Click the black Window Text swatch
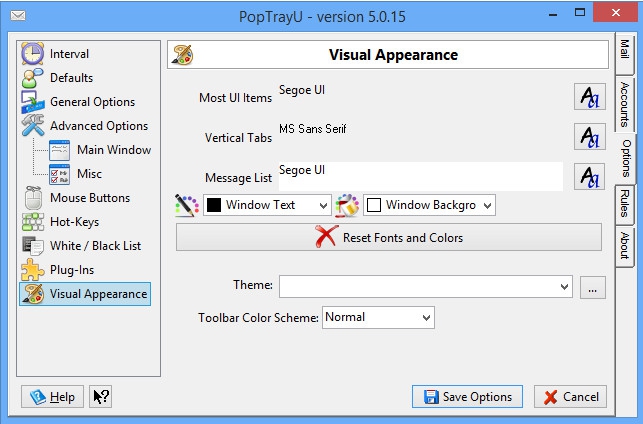The height and width of the screenshot is (424, 643). point(214,205)
